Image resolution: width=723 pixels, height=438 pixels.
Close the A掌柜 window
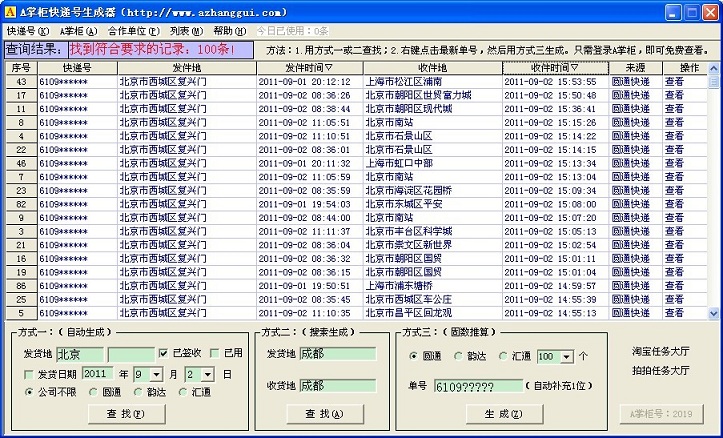pyautogui.click(x=710, y=12)
